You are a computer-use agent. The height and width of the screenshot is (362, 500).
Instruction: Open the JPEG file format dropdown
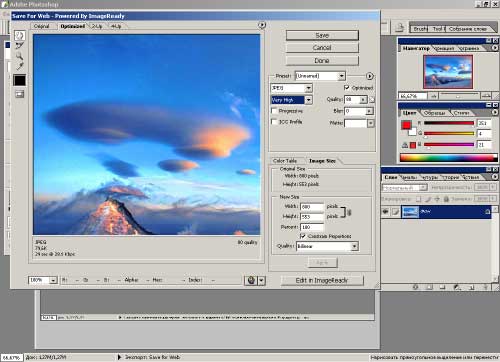pyautogui.click(x=308, y=88)
